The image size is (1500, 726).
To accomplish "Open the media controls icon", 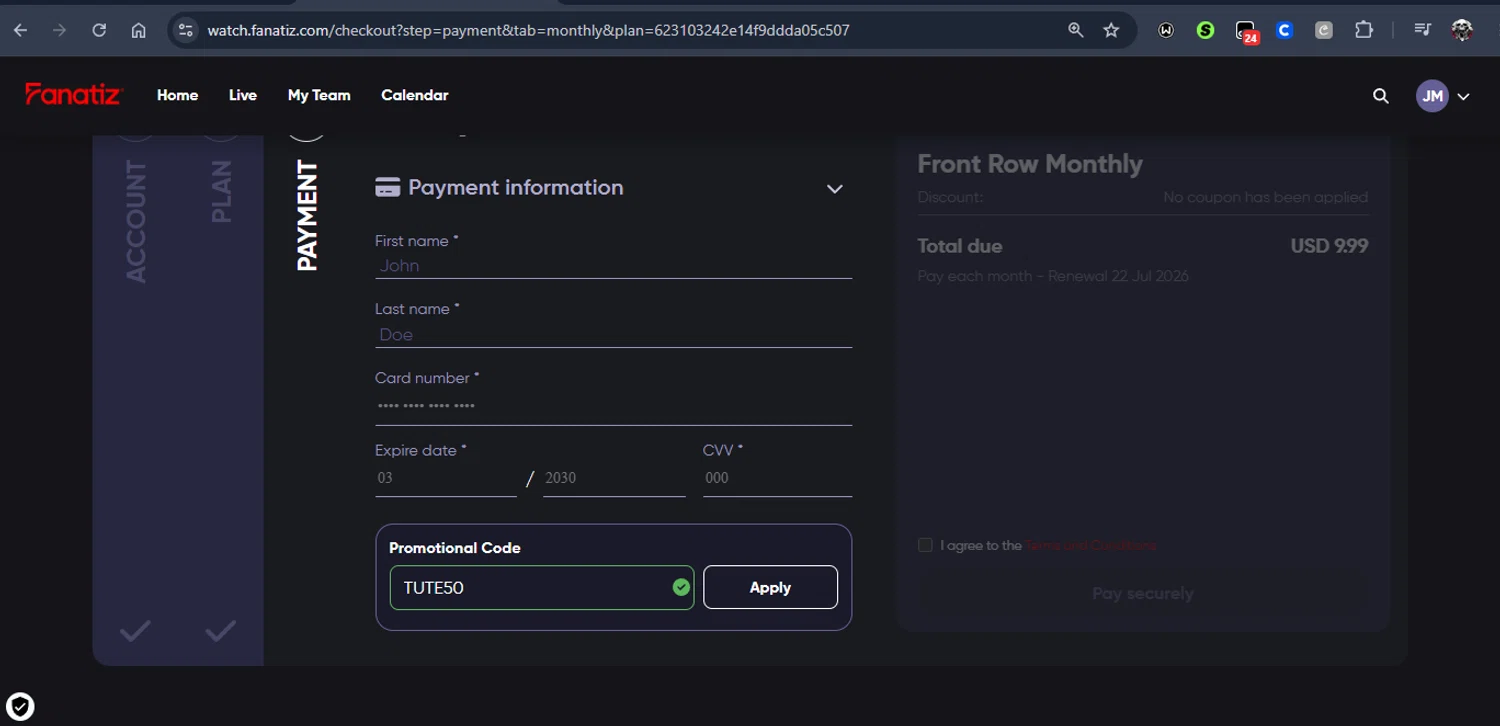I will click(x=1422, y=30).
